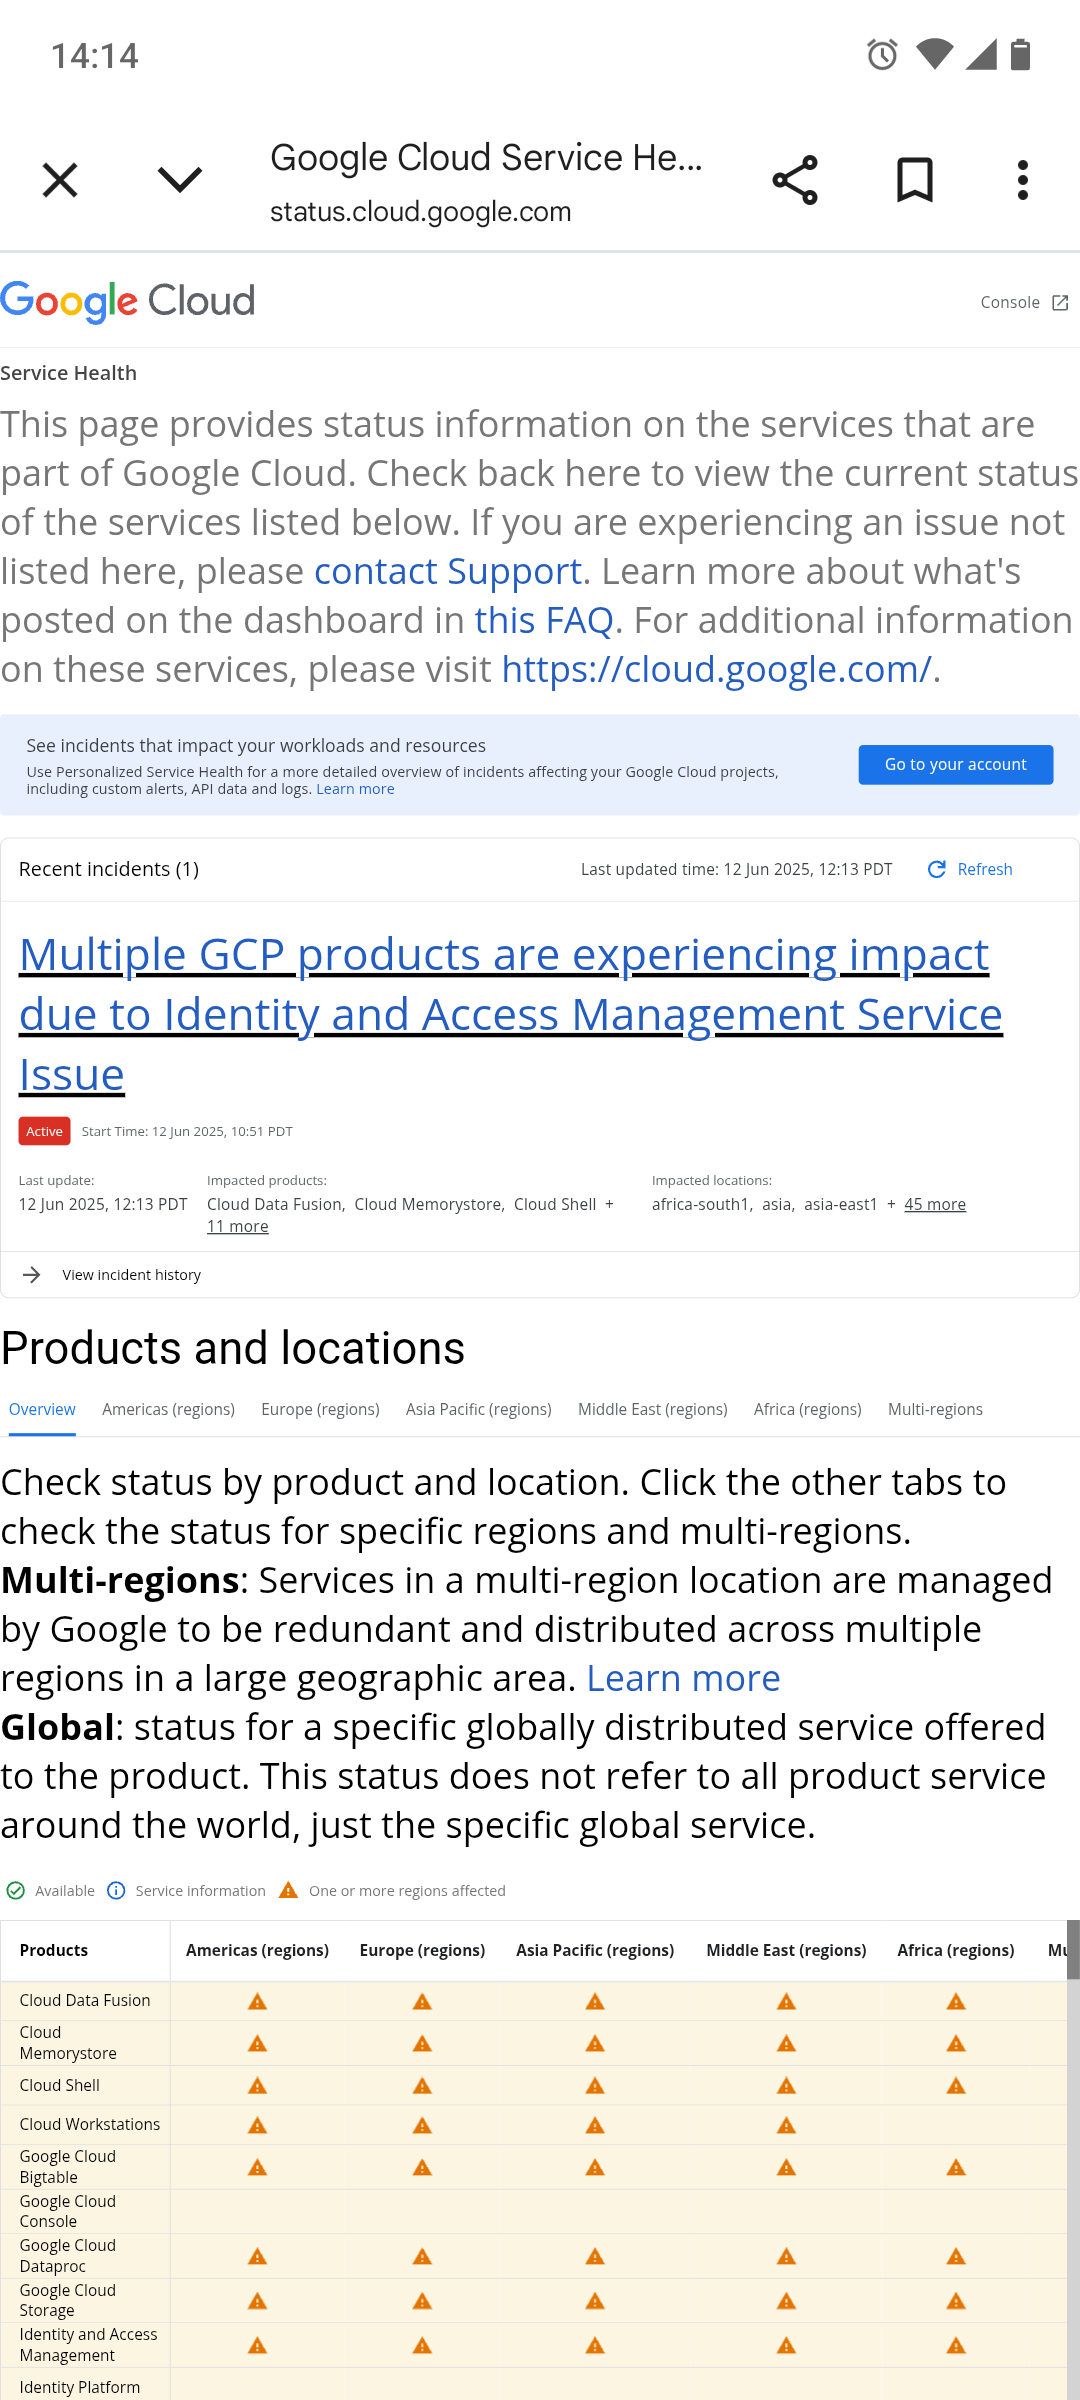Tap the Google Cloud logo

tap(128, 301)
